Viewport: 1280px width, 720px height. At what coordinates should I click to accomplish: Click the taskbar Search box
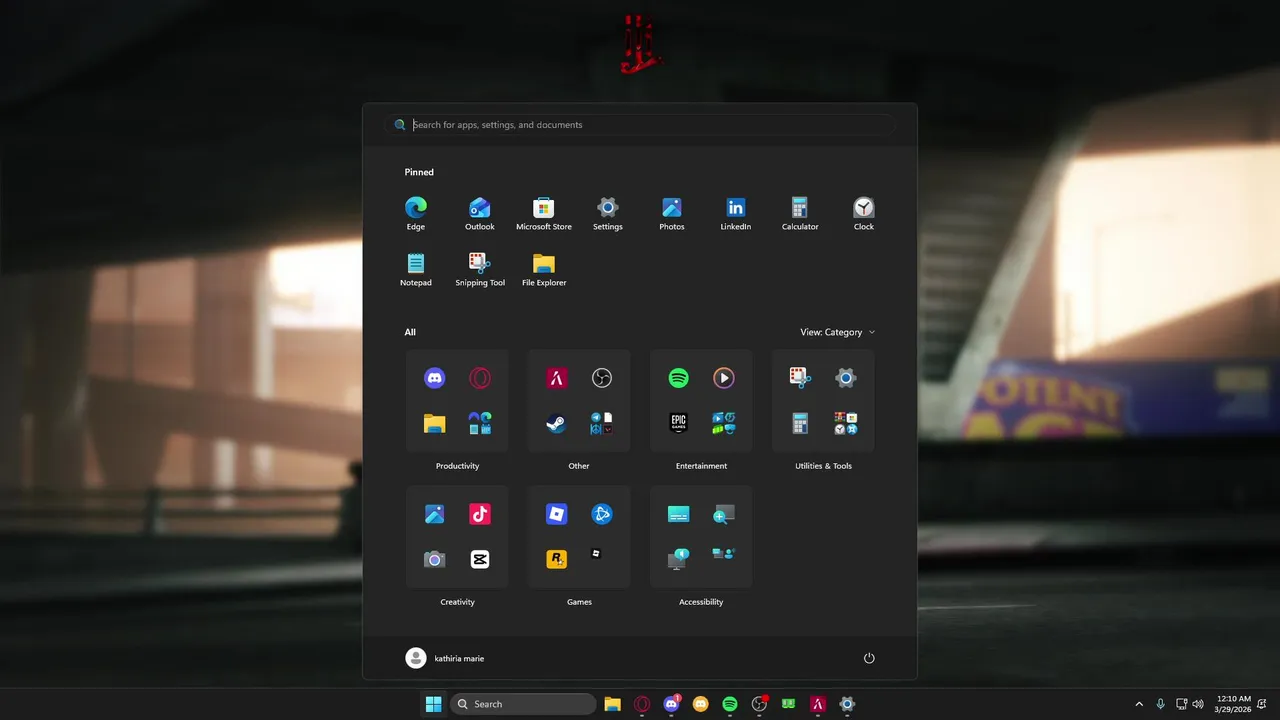(523, 704)
